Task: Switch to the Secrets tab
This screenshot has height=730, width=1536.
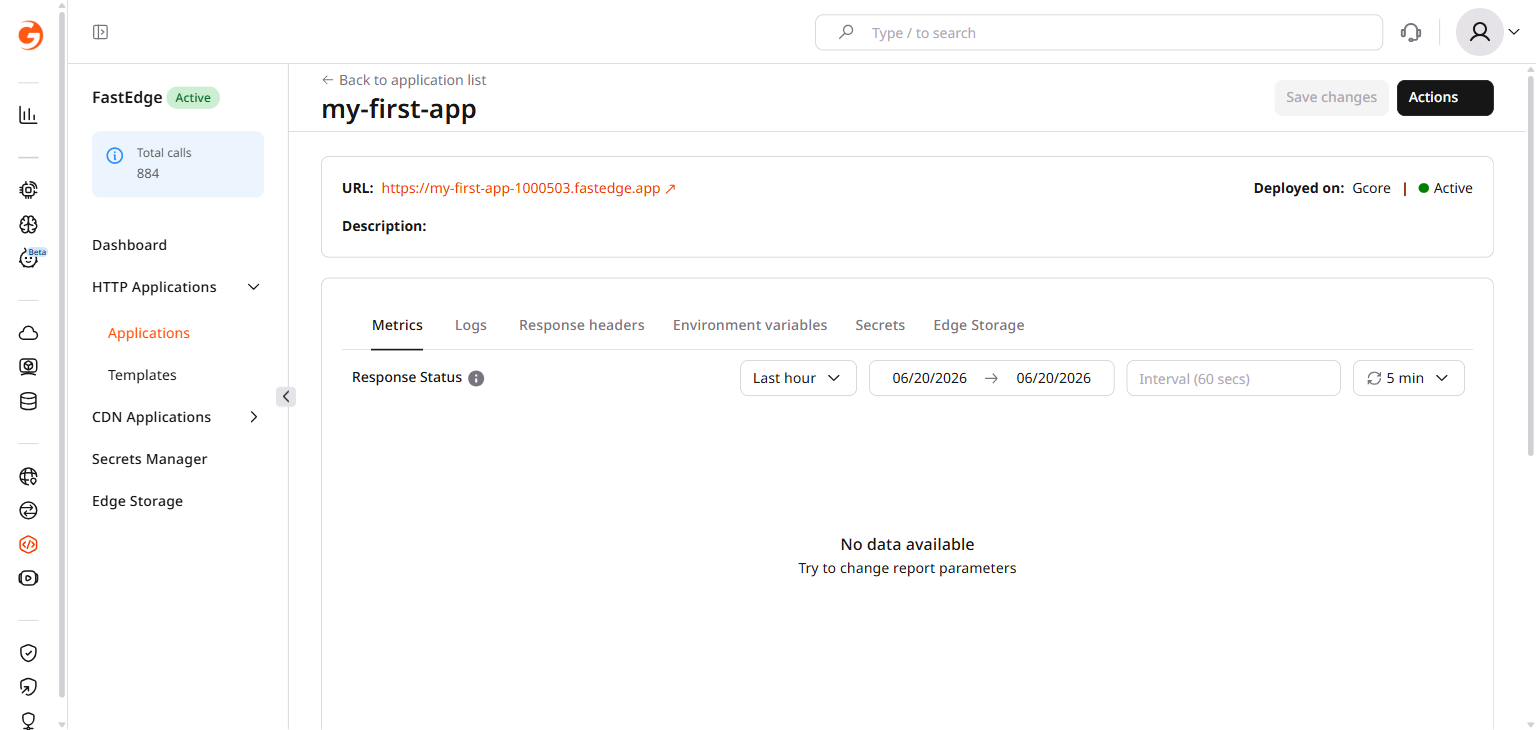Action: [880, 325]
